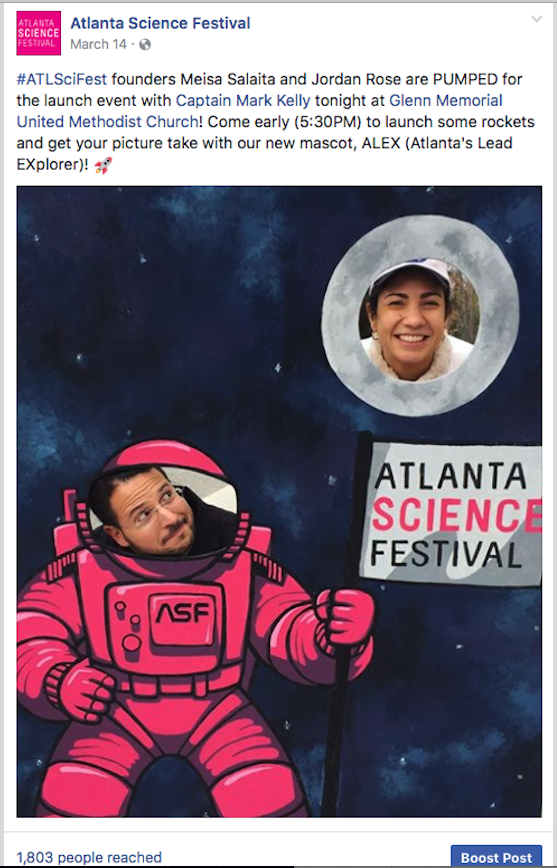Open the Captain Mark Kelly link
The width and height of the screenshot is (557, 868).
[243, 101]
